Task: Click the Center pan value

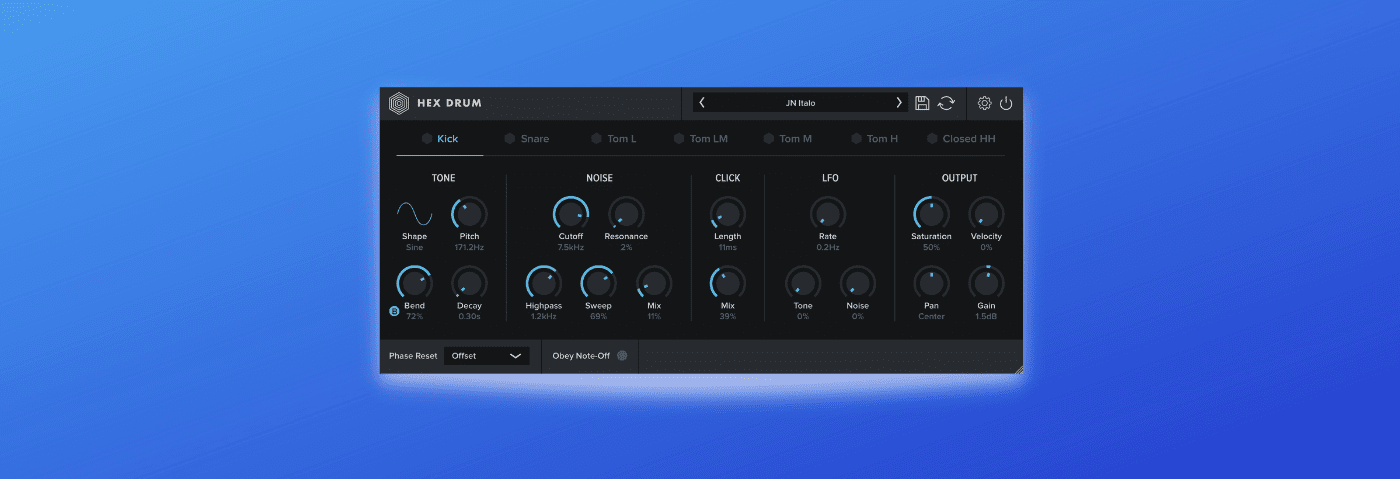Action: [x=931, y=317]
